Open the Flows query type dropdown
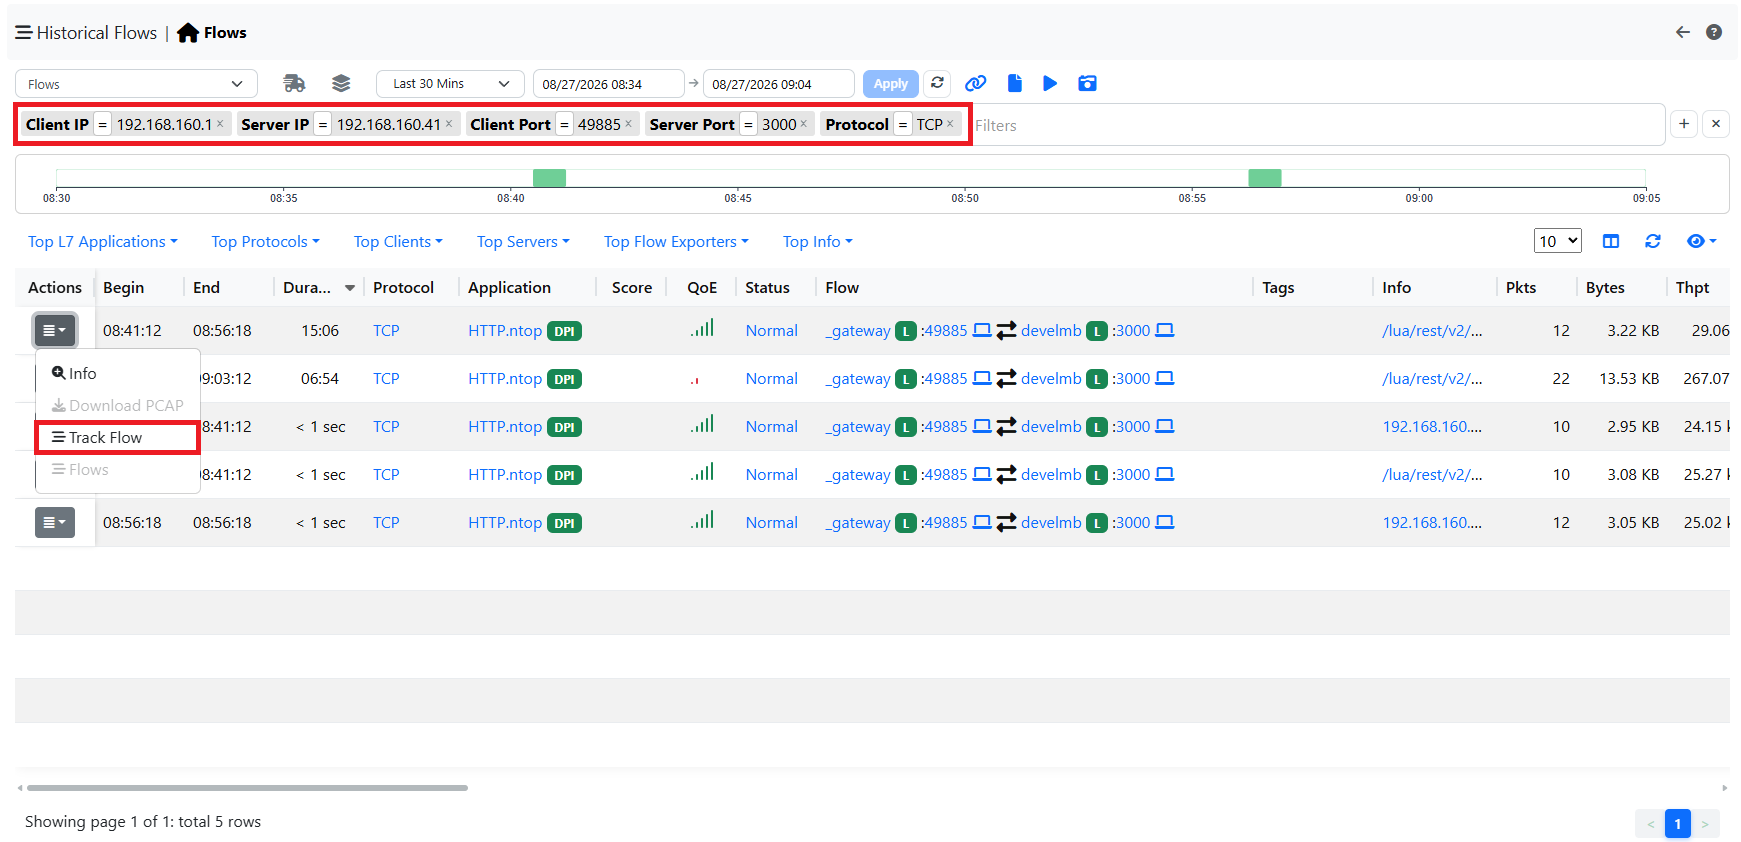 [x=136, y=84]
